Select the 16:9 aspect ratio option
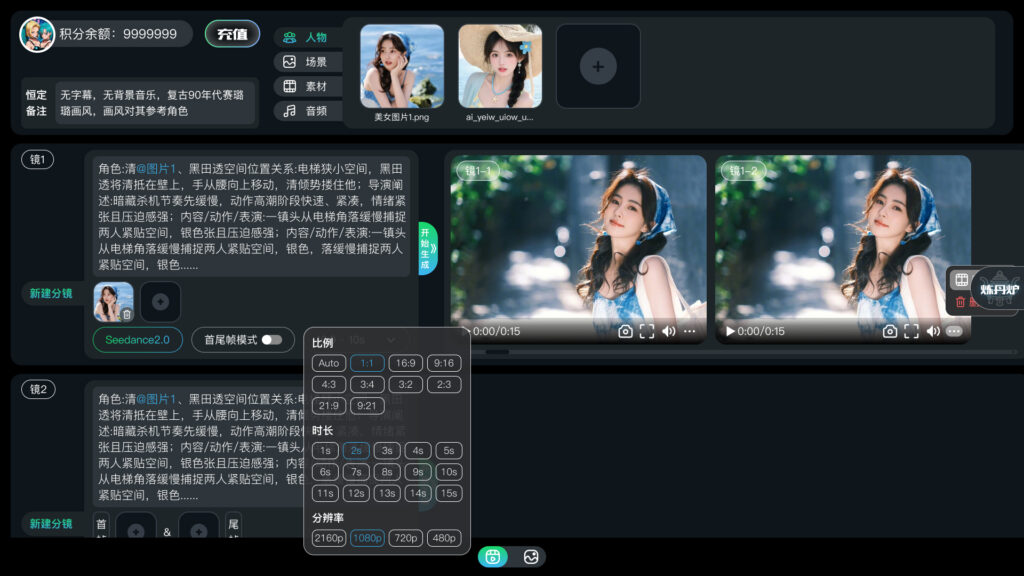 404,364
